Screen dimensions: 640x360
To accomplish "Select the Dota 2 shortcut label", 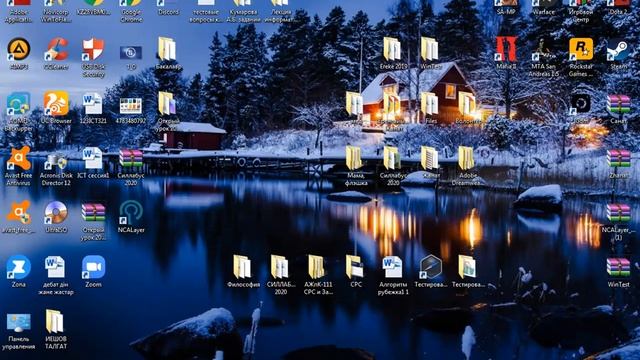I will pos(618,12).
